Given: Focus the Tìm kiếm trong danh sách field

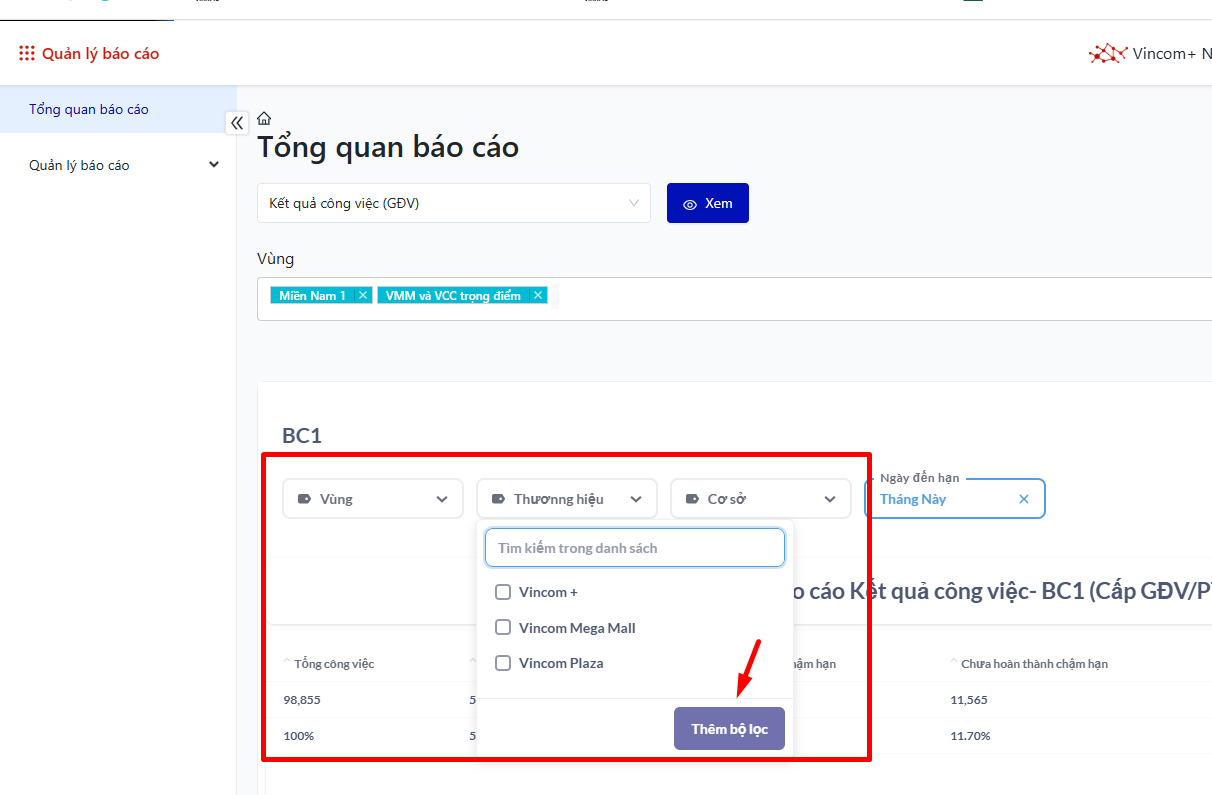Looking at the screenshot, I should 634,548.
